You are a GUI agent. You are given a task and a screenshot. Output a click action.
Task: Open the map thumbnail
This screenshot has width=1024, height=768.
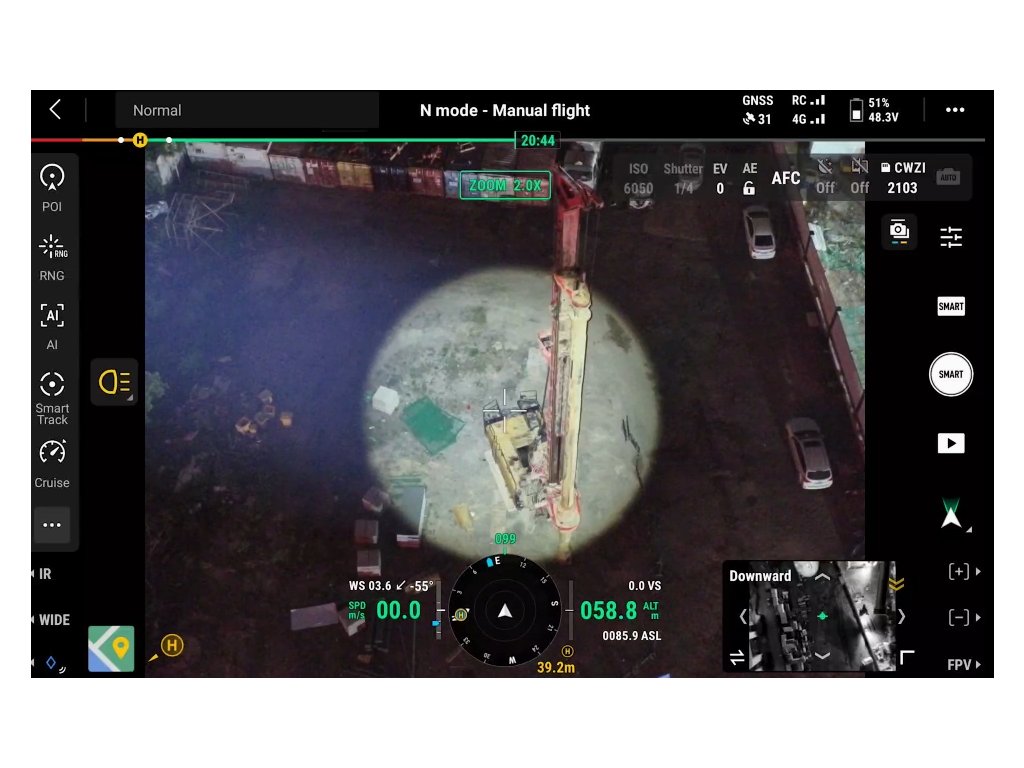click(111, 648)
